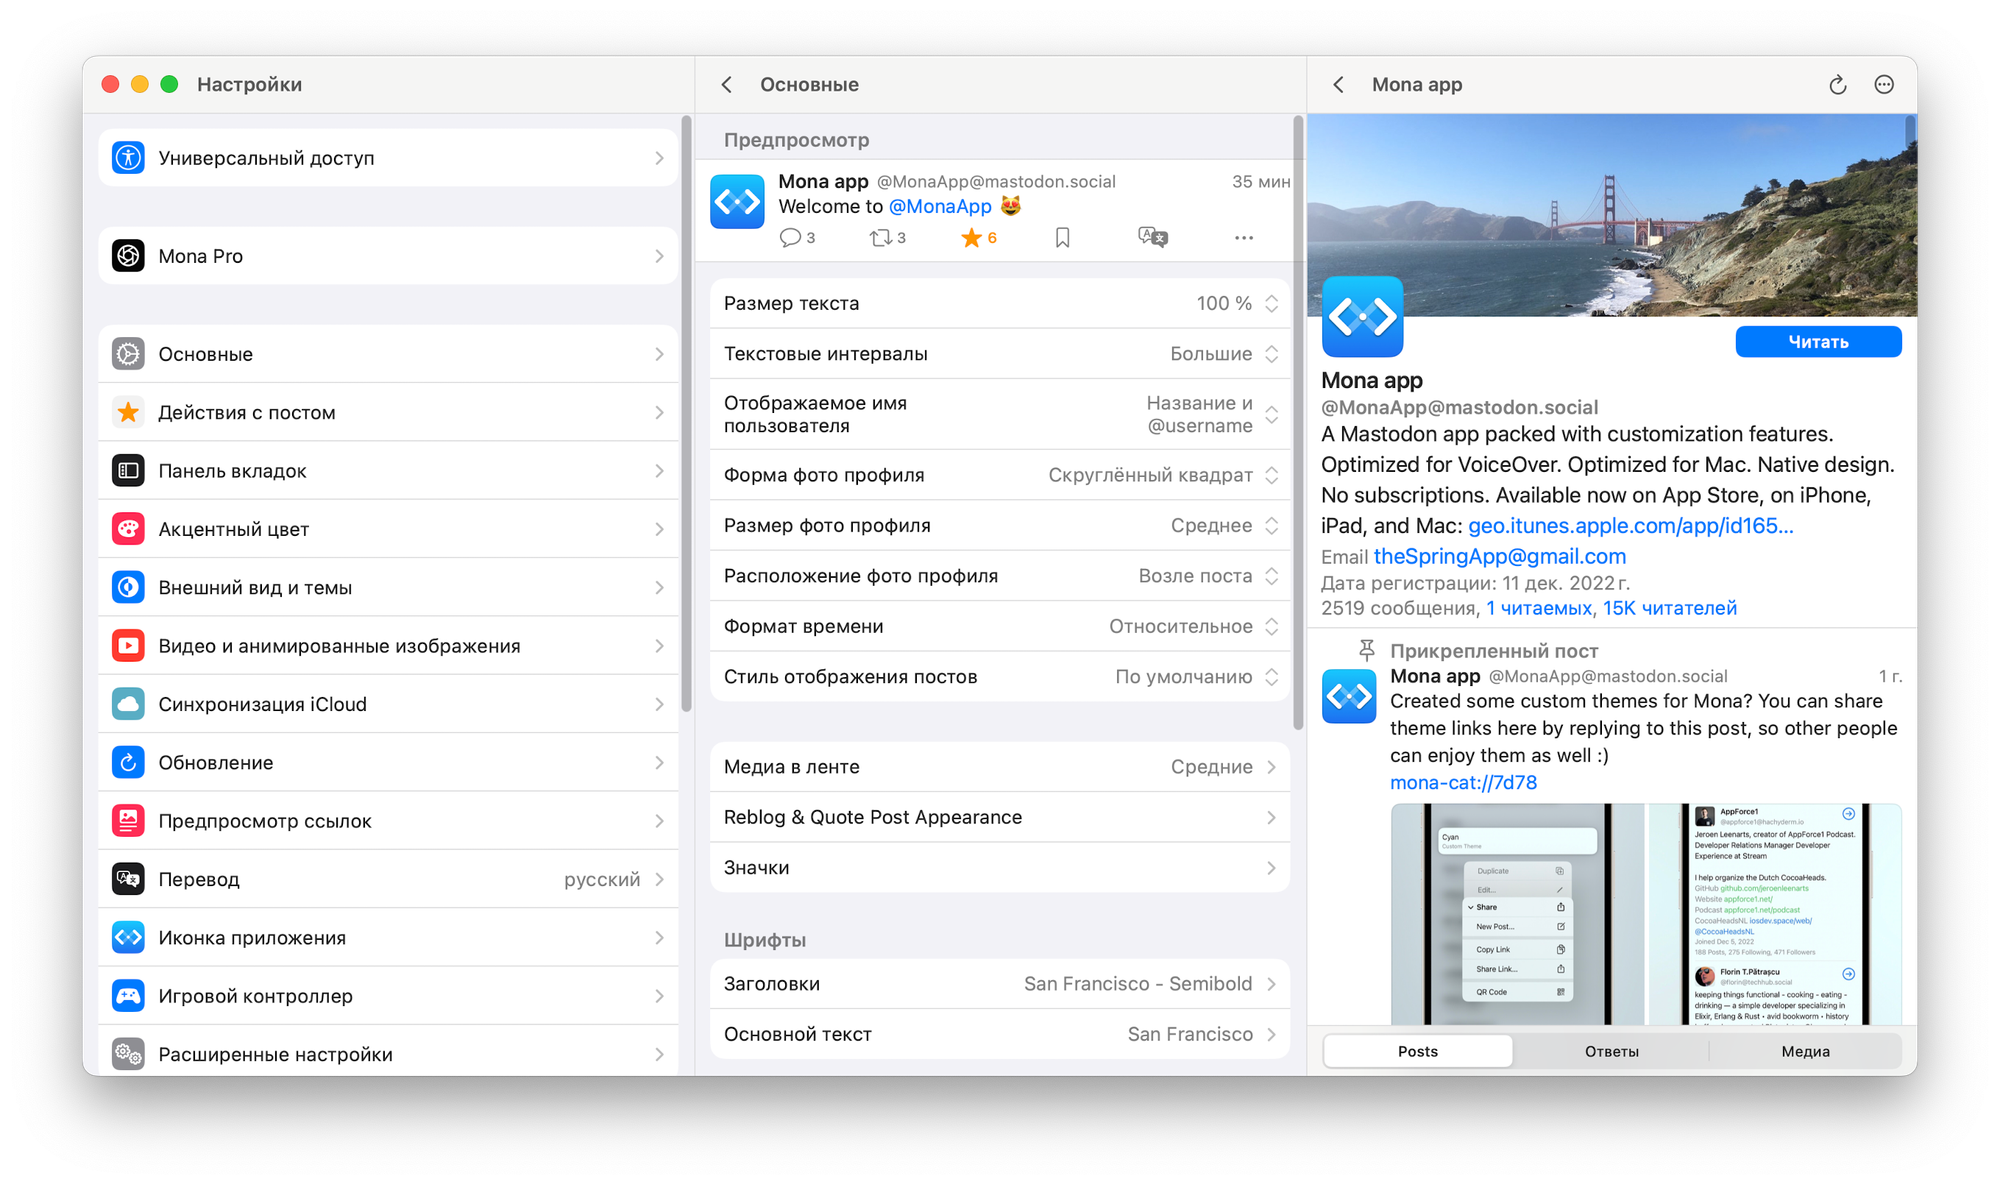This screenshot has height=1185, width=2000.
Task: Open the more options circle icon
Action: [1884, 85]
